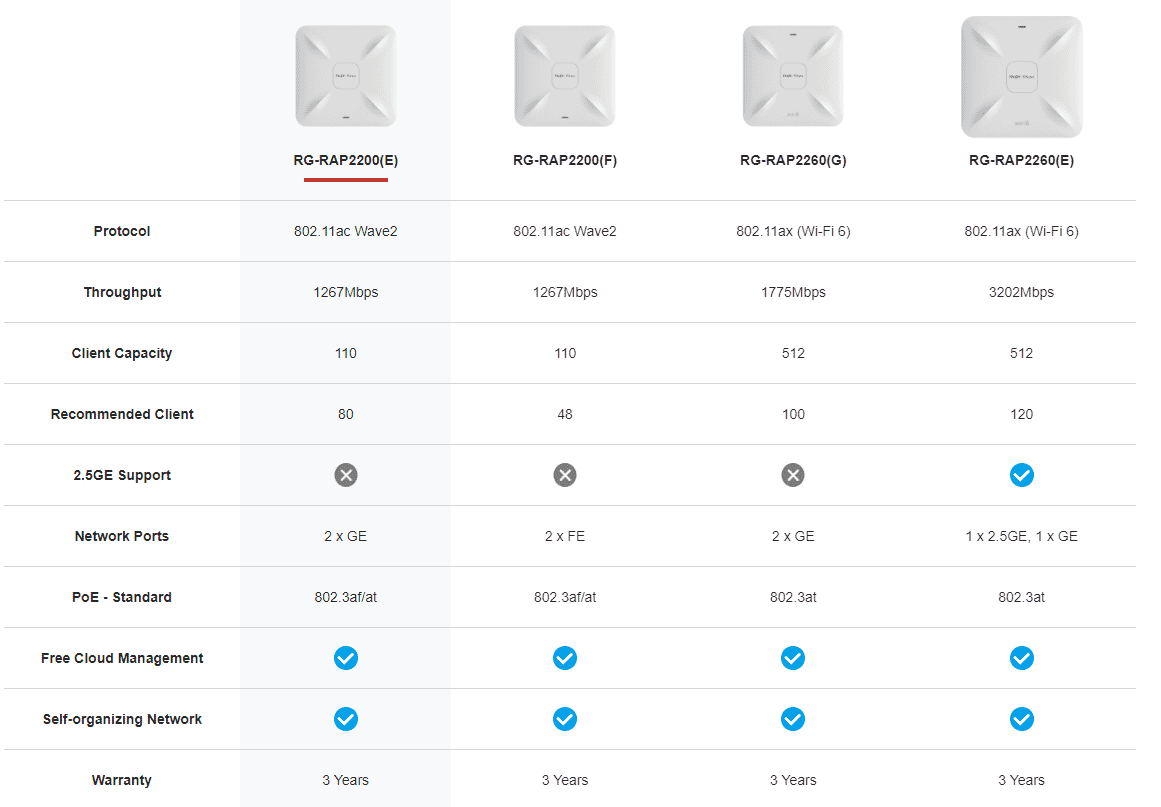The height and width of the screenshot is (807, 1161).
Task: Click the recommended client value 80
Action: 345,414
